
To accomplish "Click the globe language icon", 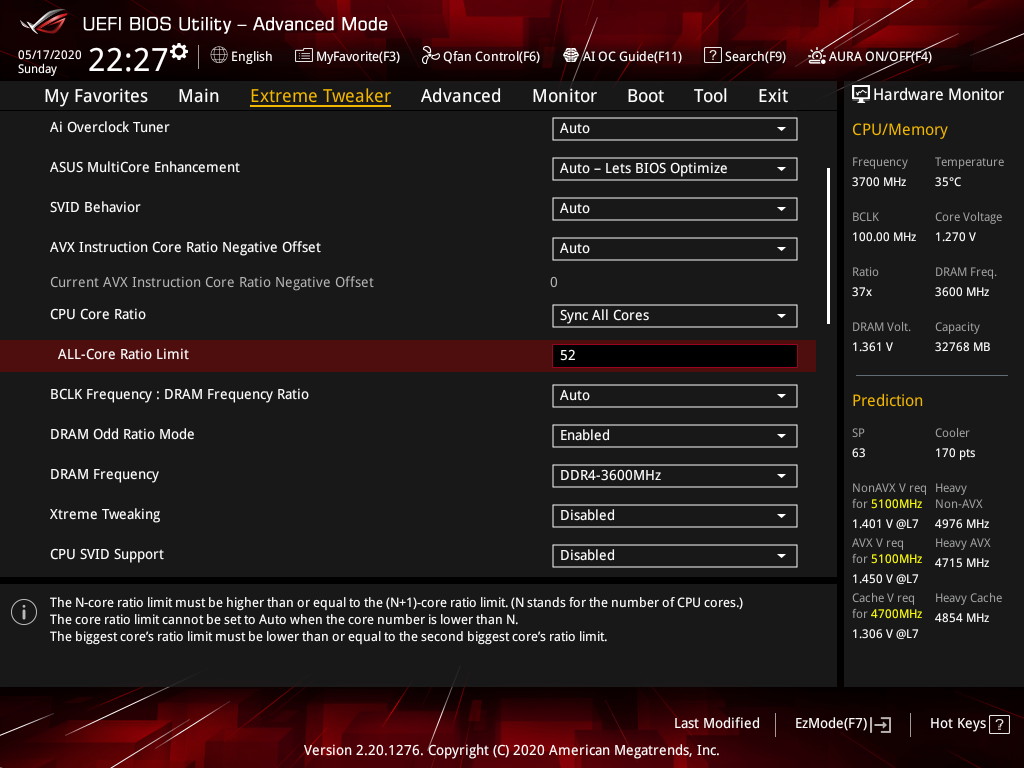I will 219,56.
